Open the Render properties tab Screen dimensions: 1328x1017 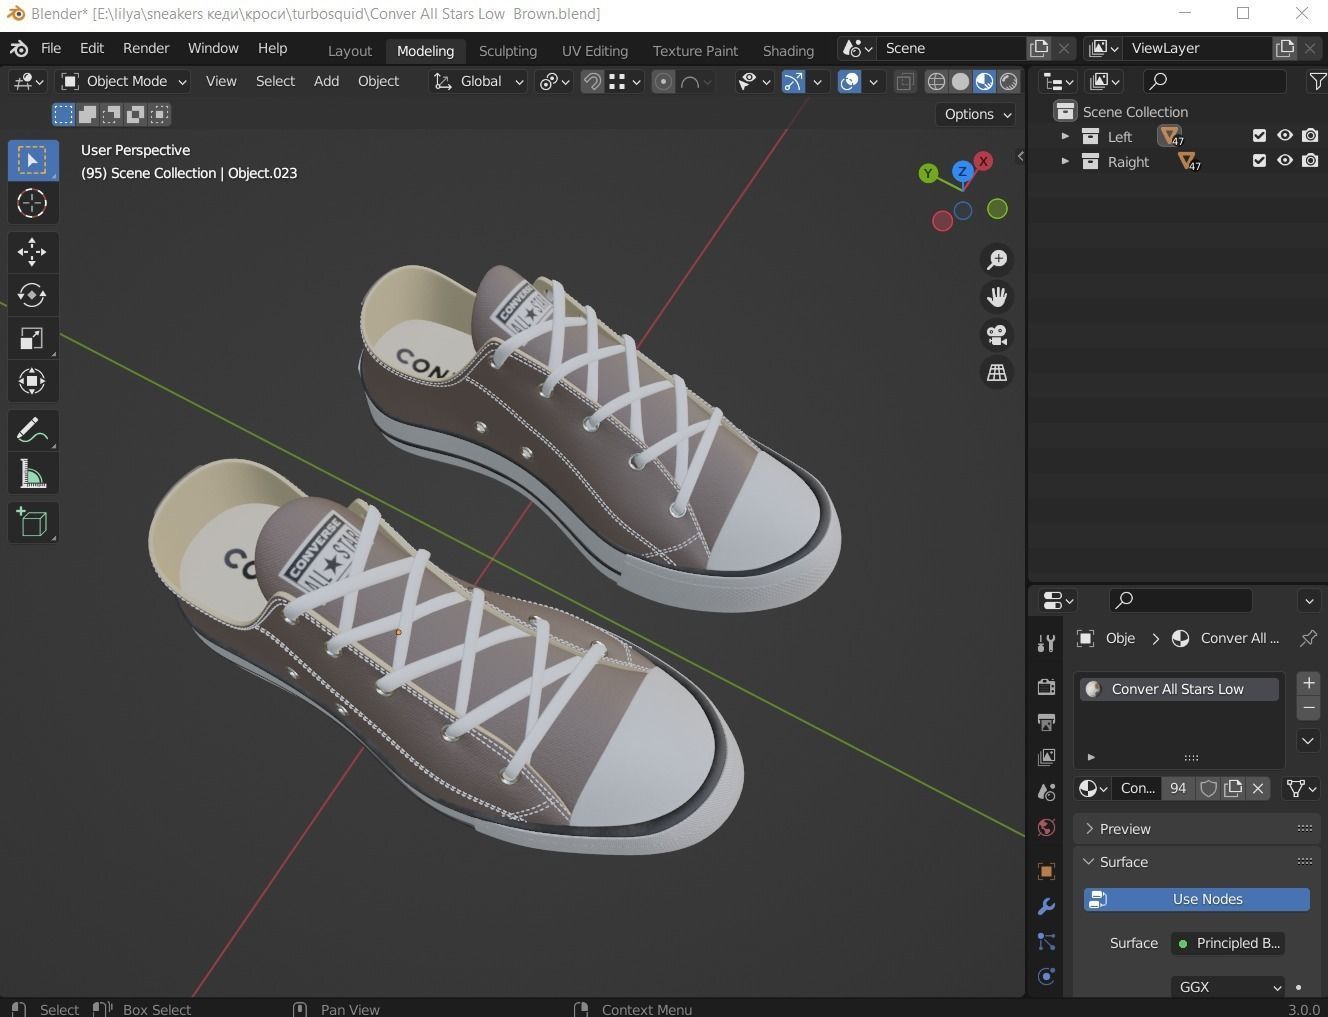(1046, 686)
